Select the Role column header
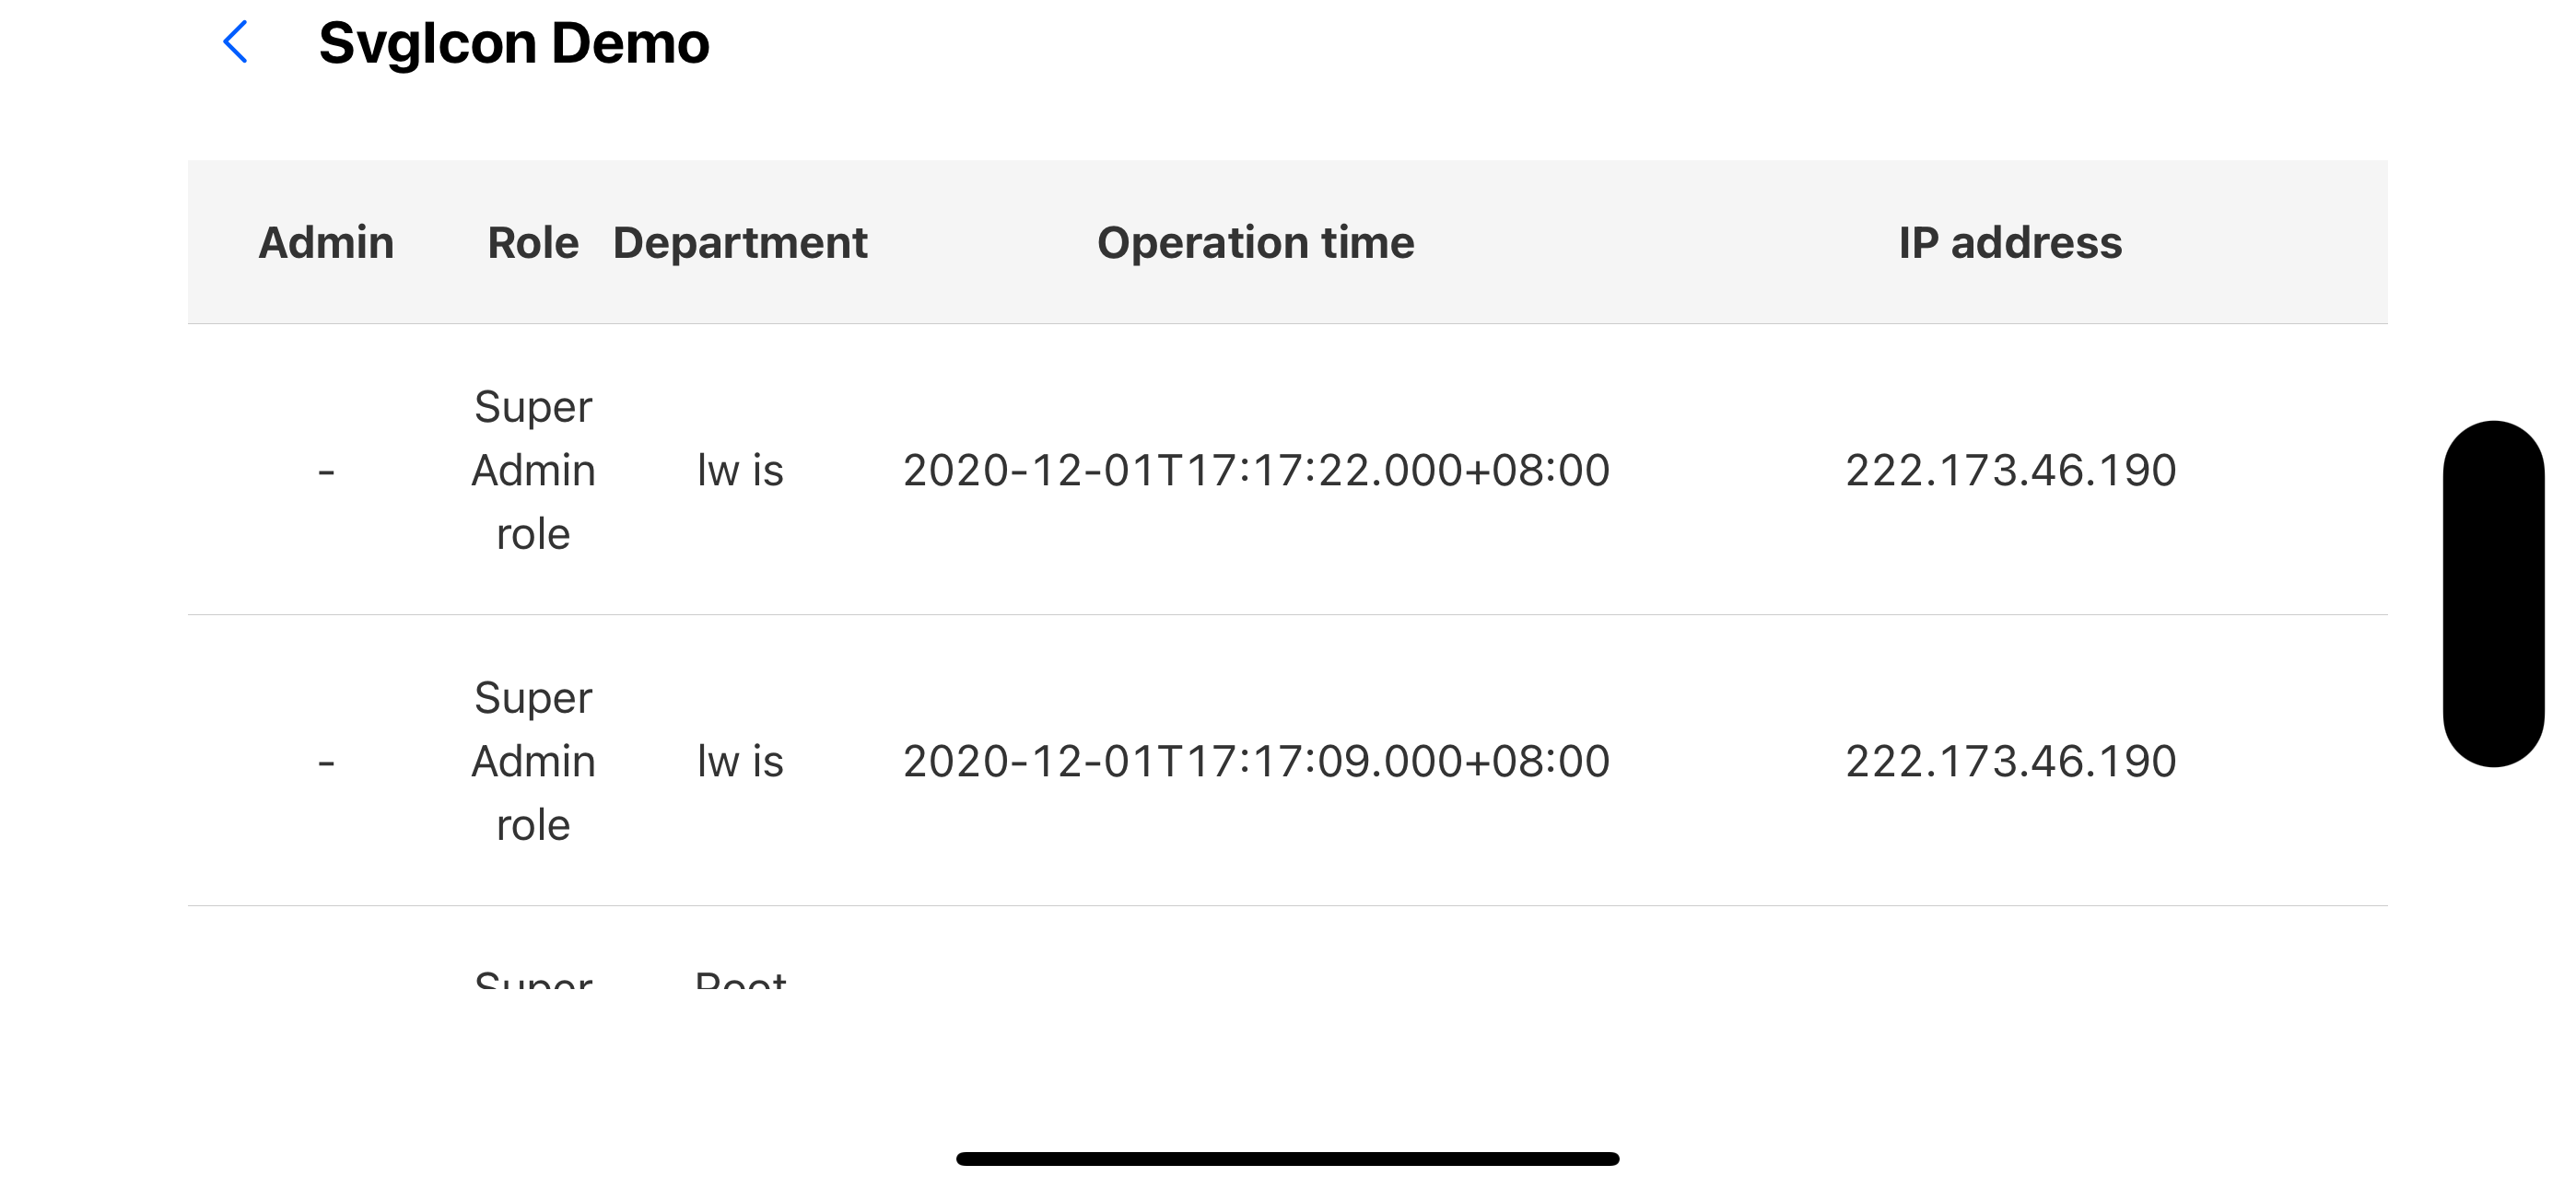Image resolution: width=2576 pixels, height=1188 pixels. 533,242
